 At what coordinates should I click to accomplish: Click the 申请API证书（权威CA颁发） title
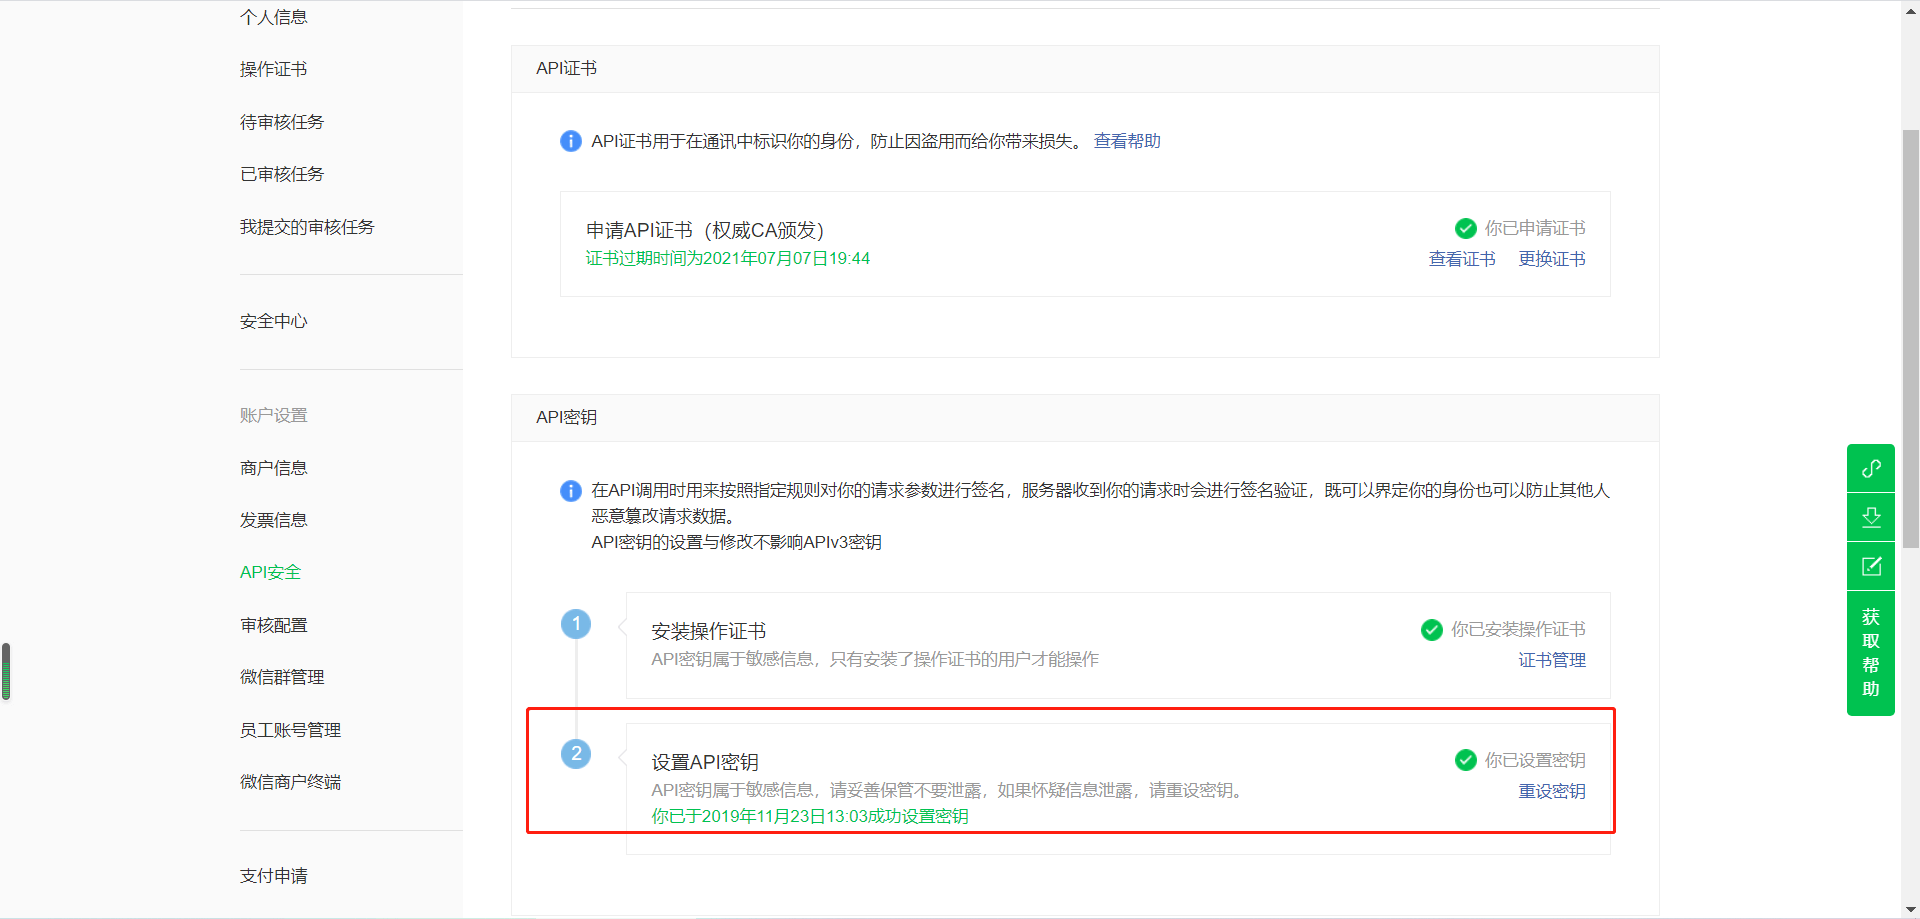pyautogui.click(x=705, y=230)
